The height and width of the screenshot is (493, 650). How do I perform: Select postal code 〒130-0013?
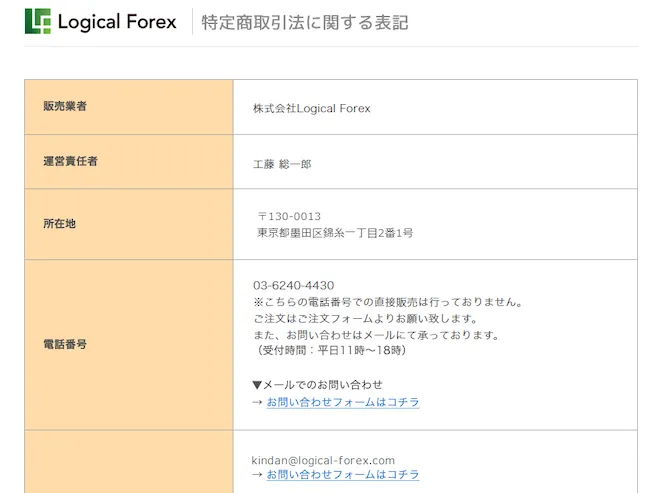coord(289,216)
